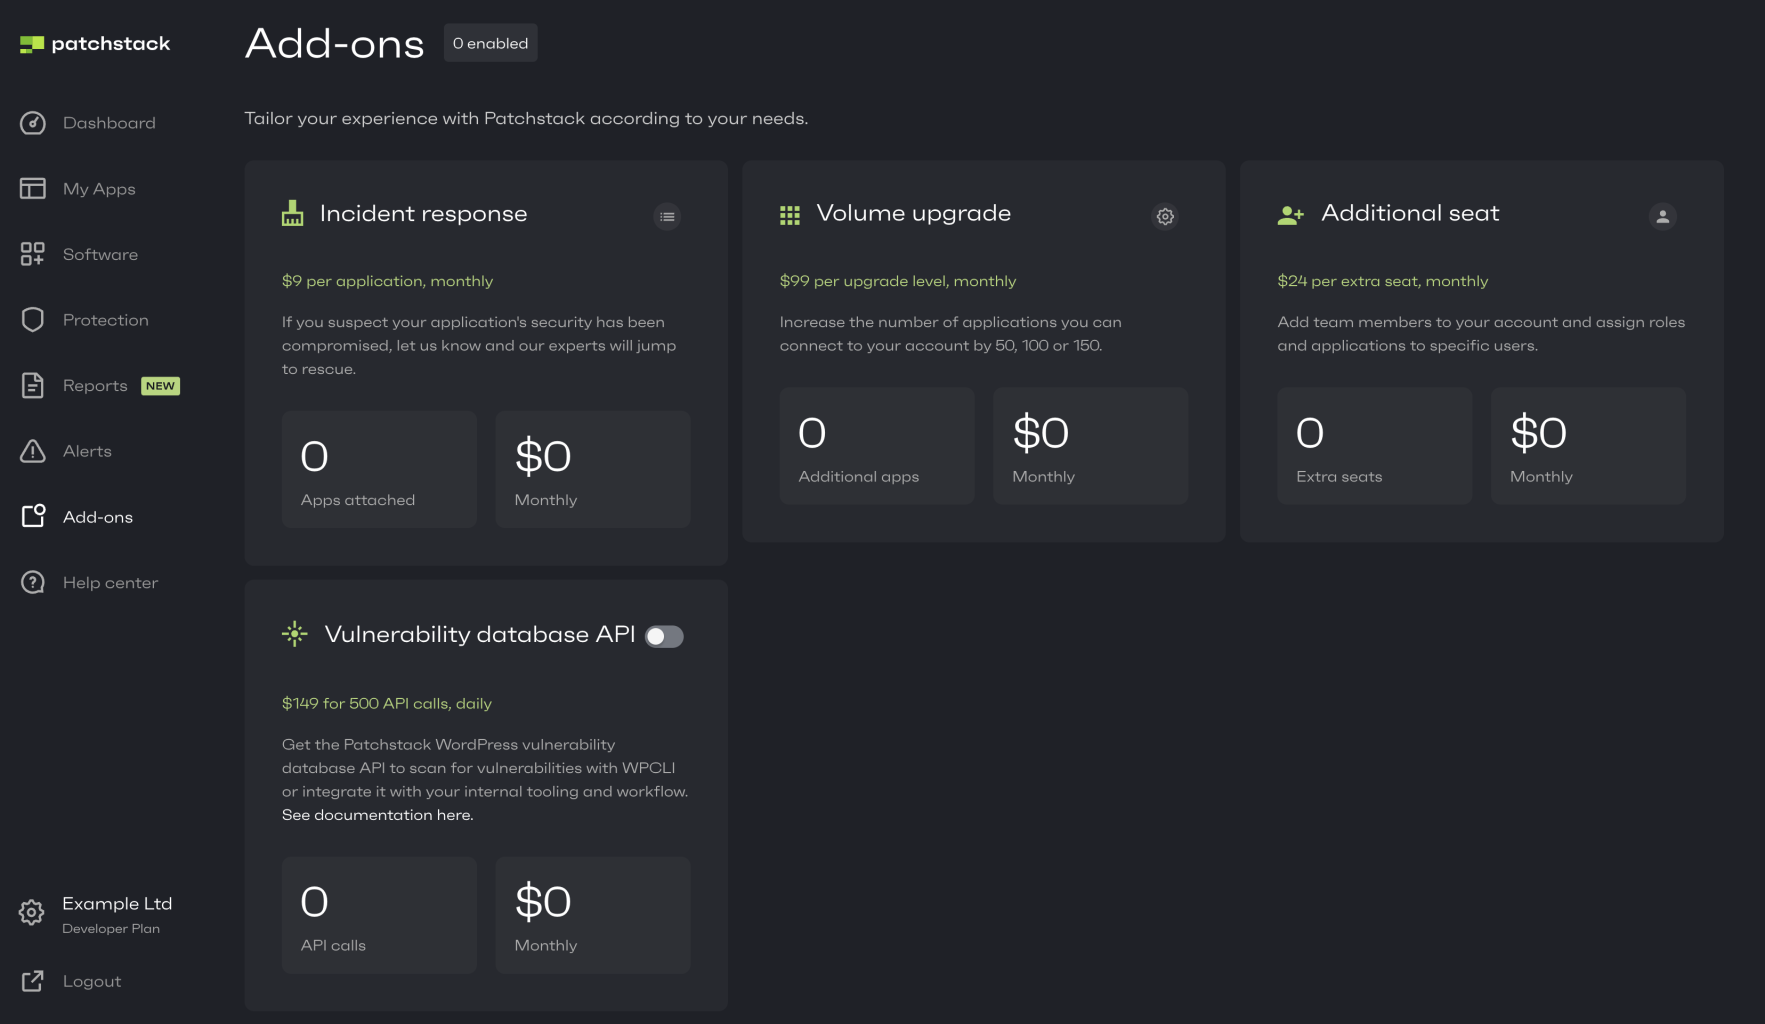Click Logout
Viewport: 1765px width, 1024px height.
click(x=92, y=982)
